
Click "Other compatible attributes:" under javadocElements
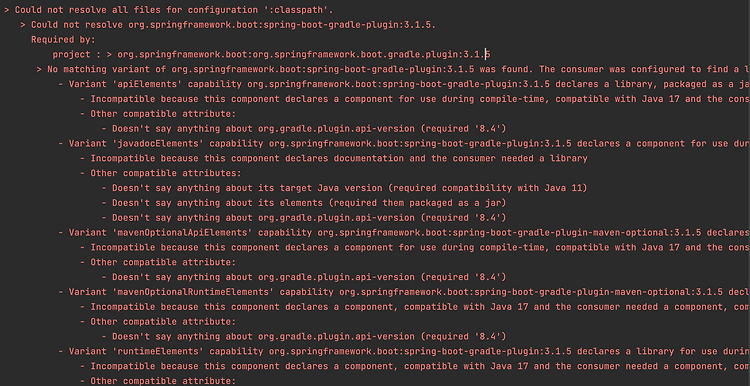click(x=161, y=173)
